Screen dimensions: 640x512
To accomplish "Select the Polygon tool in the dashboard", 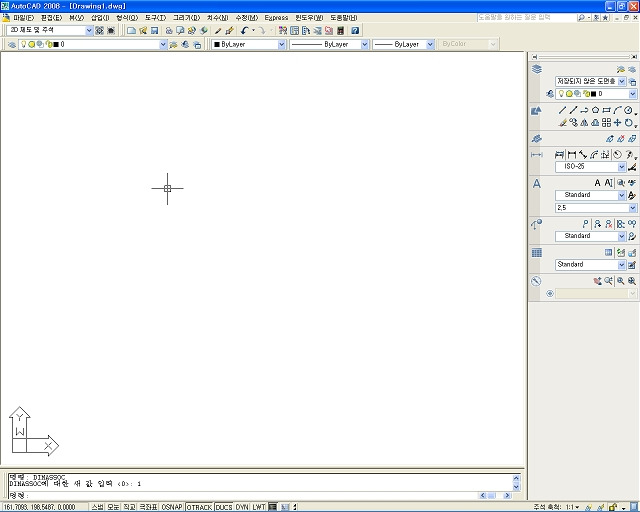I will (596, 110).
